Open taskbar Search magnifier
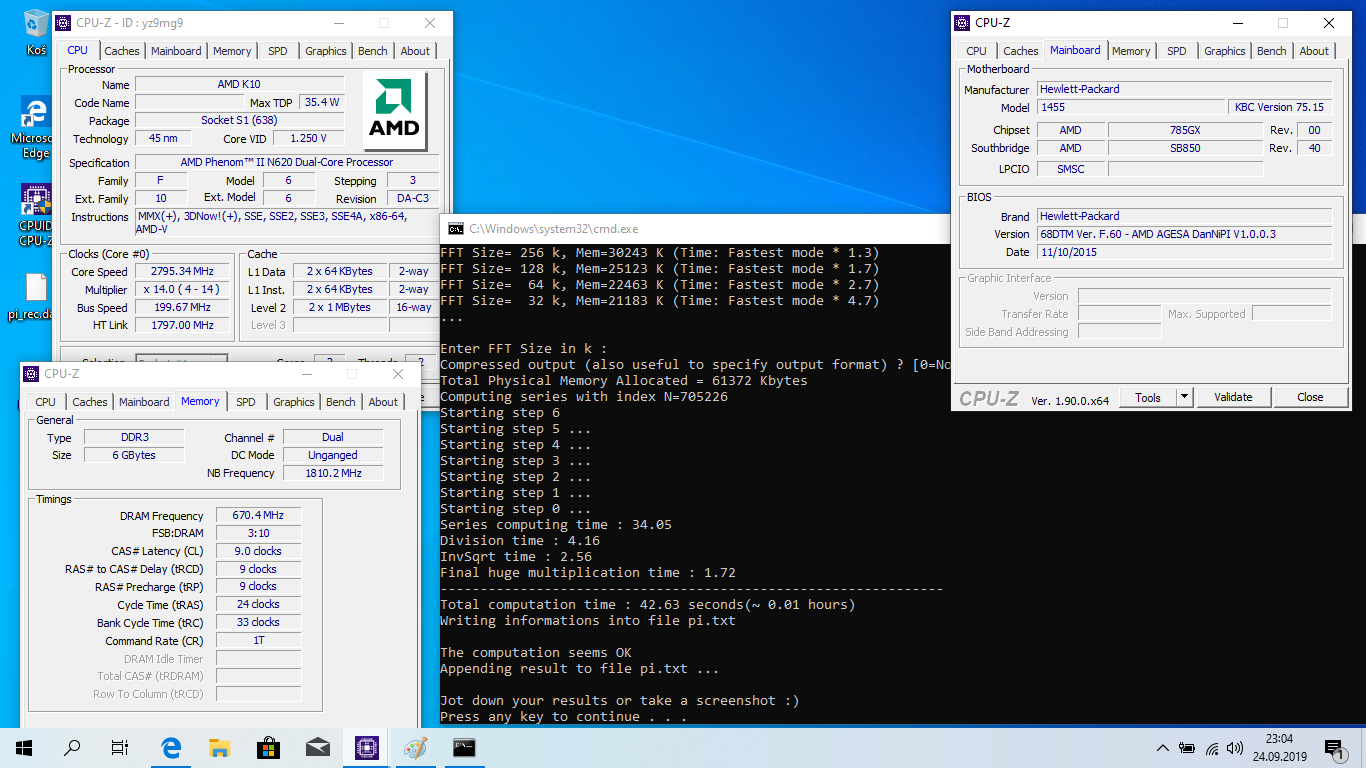This screenshot has height=768, width=1366. pos(72,747)
